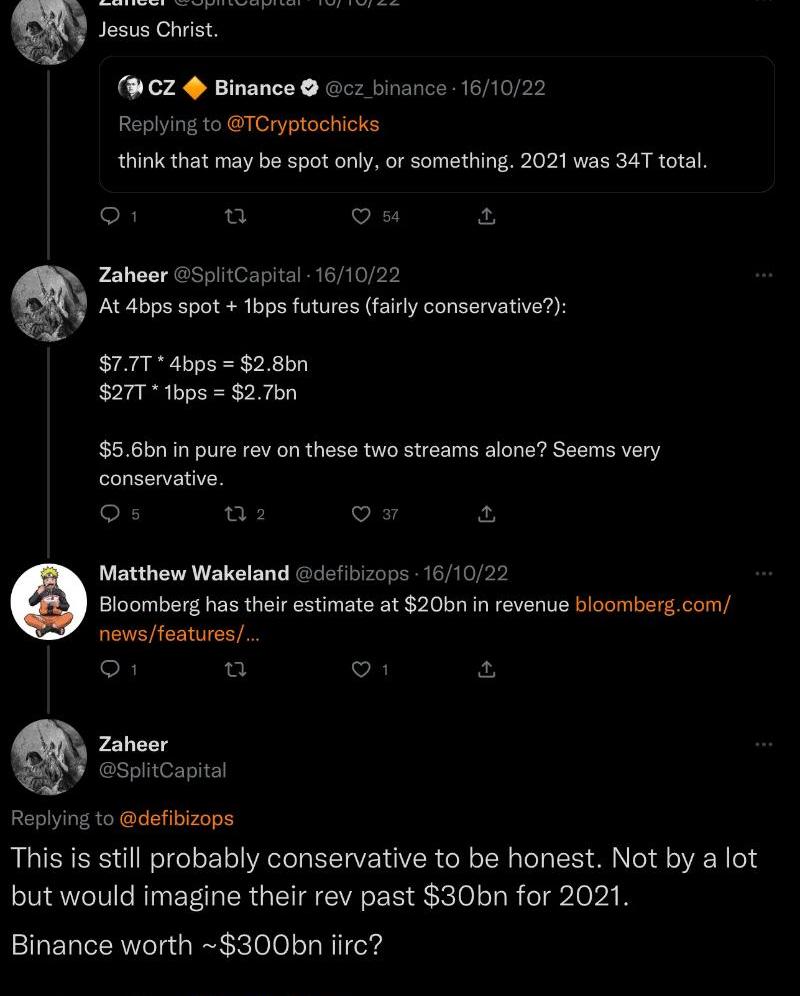This screenshot has height=996, width=800.
Task: Reply to the 4bps spot calculation tweet
Action: 111,514
